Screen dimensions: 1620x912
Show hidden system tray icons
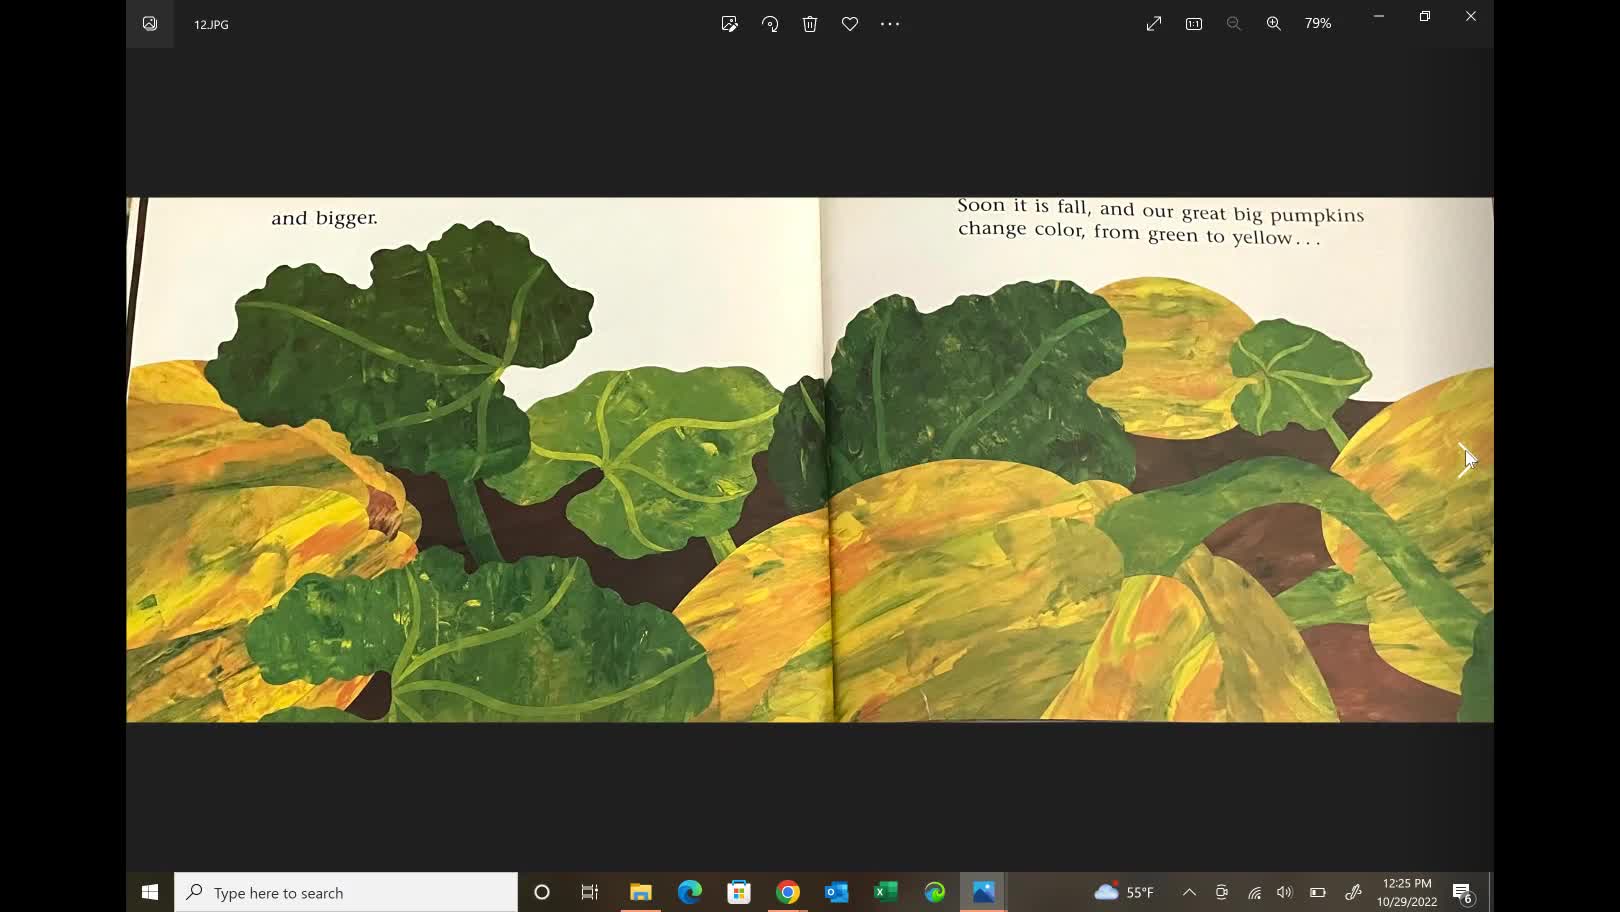[1189, 892]
